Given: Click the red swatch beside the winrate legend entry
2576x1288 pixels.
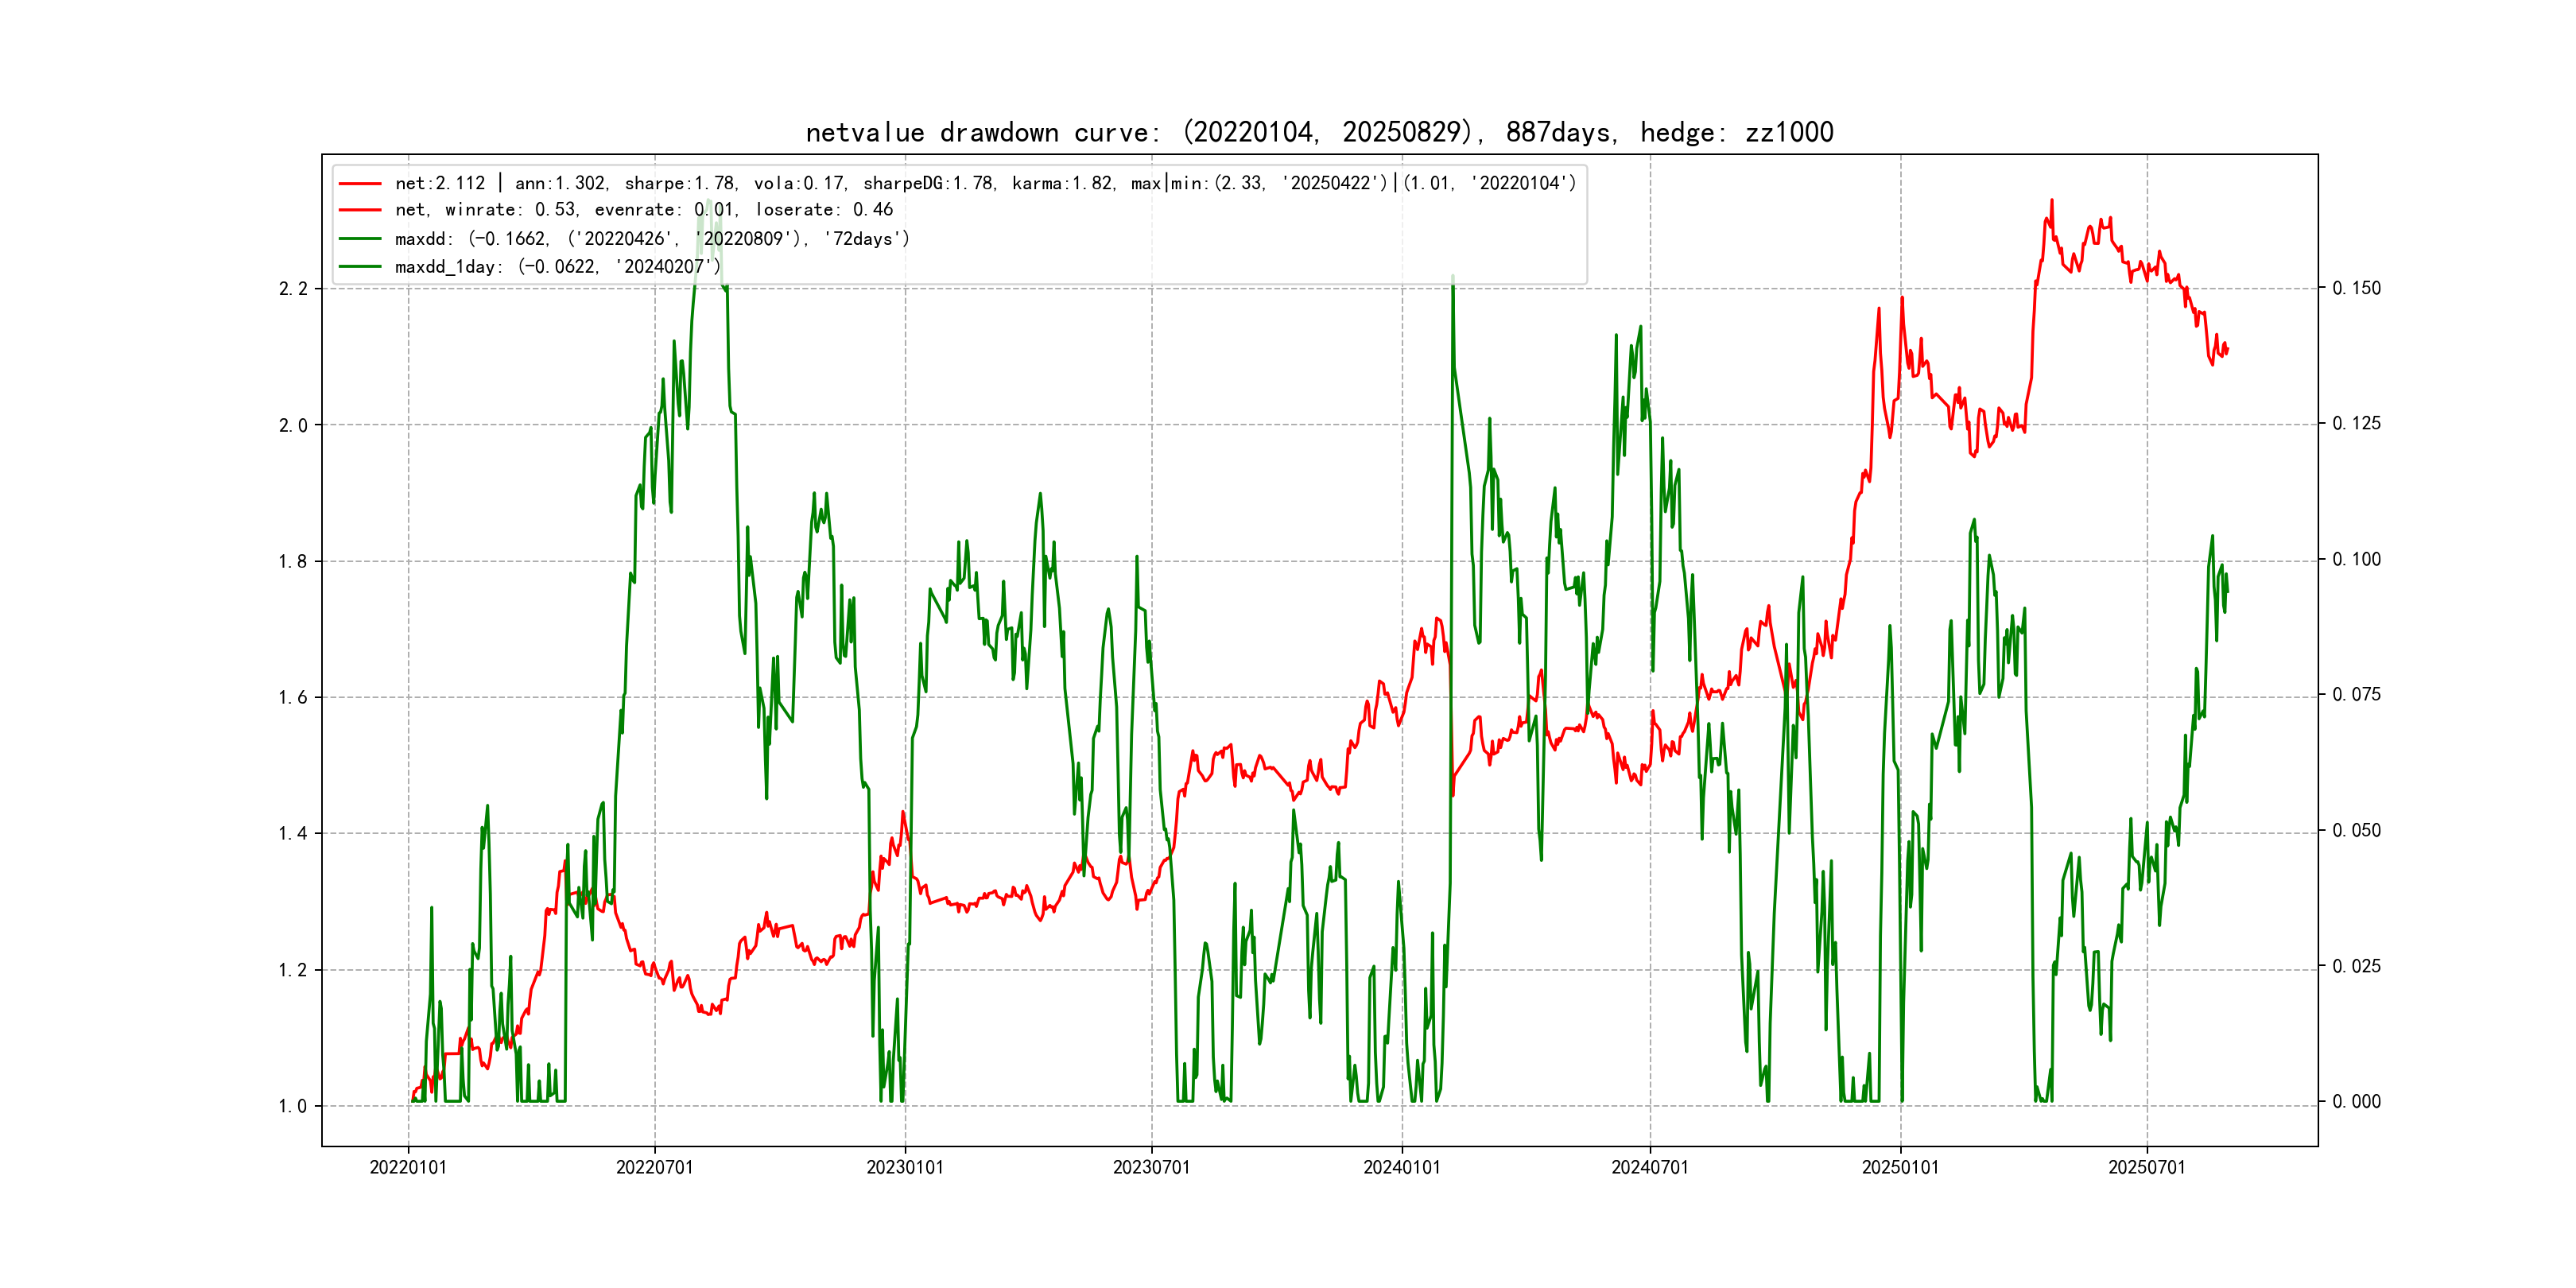Looking at the screenshot, I should click(x=360, y=210).
